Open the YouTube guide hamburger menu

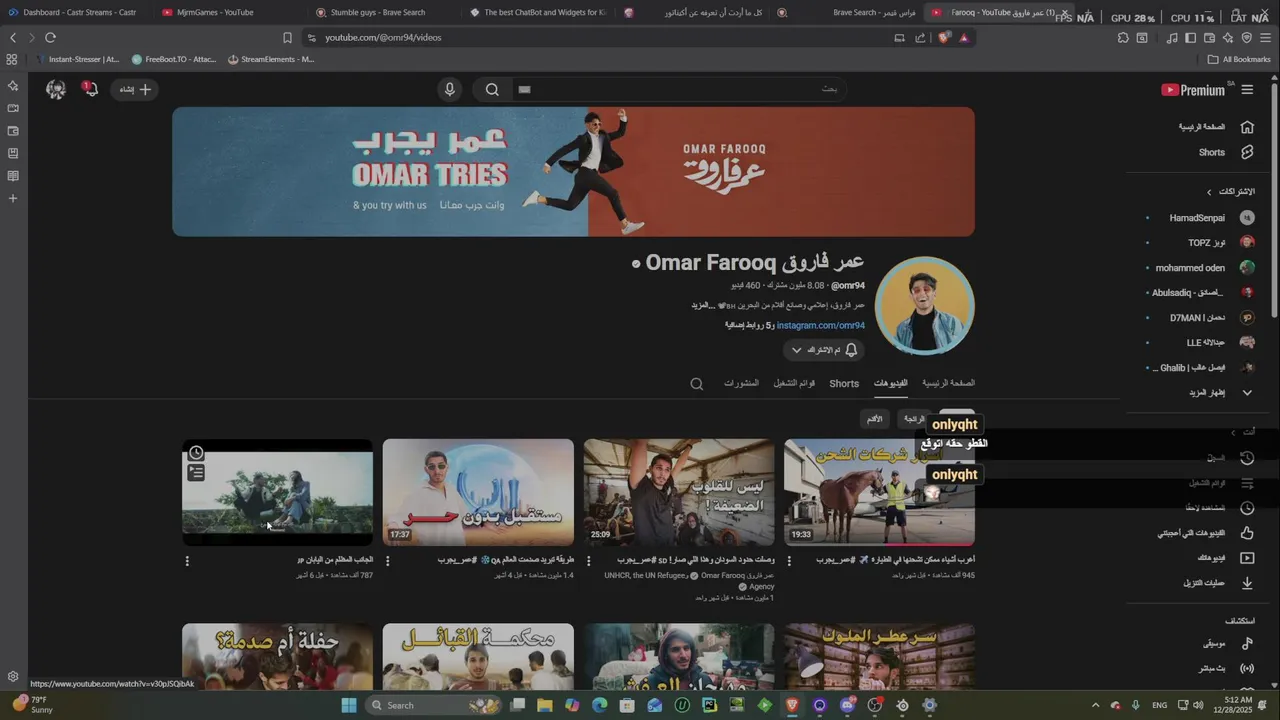click(1247, 90)
